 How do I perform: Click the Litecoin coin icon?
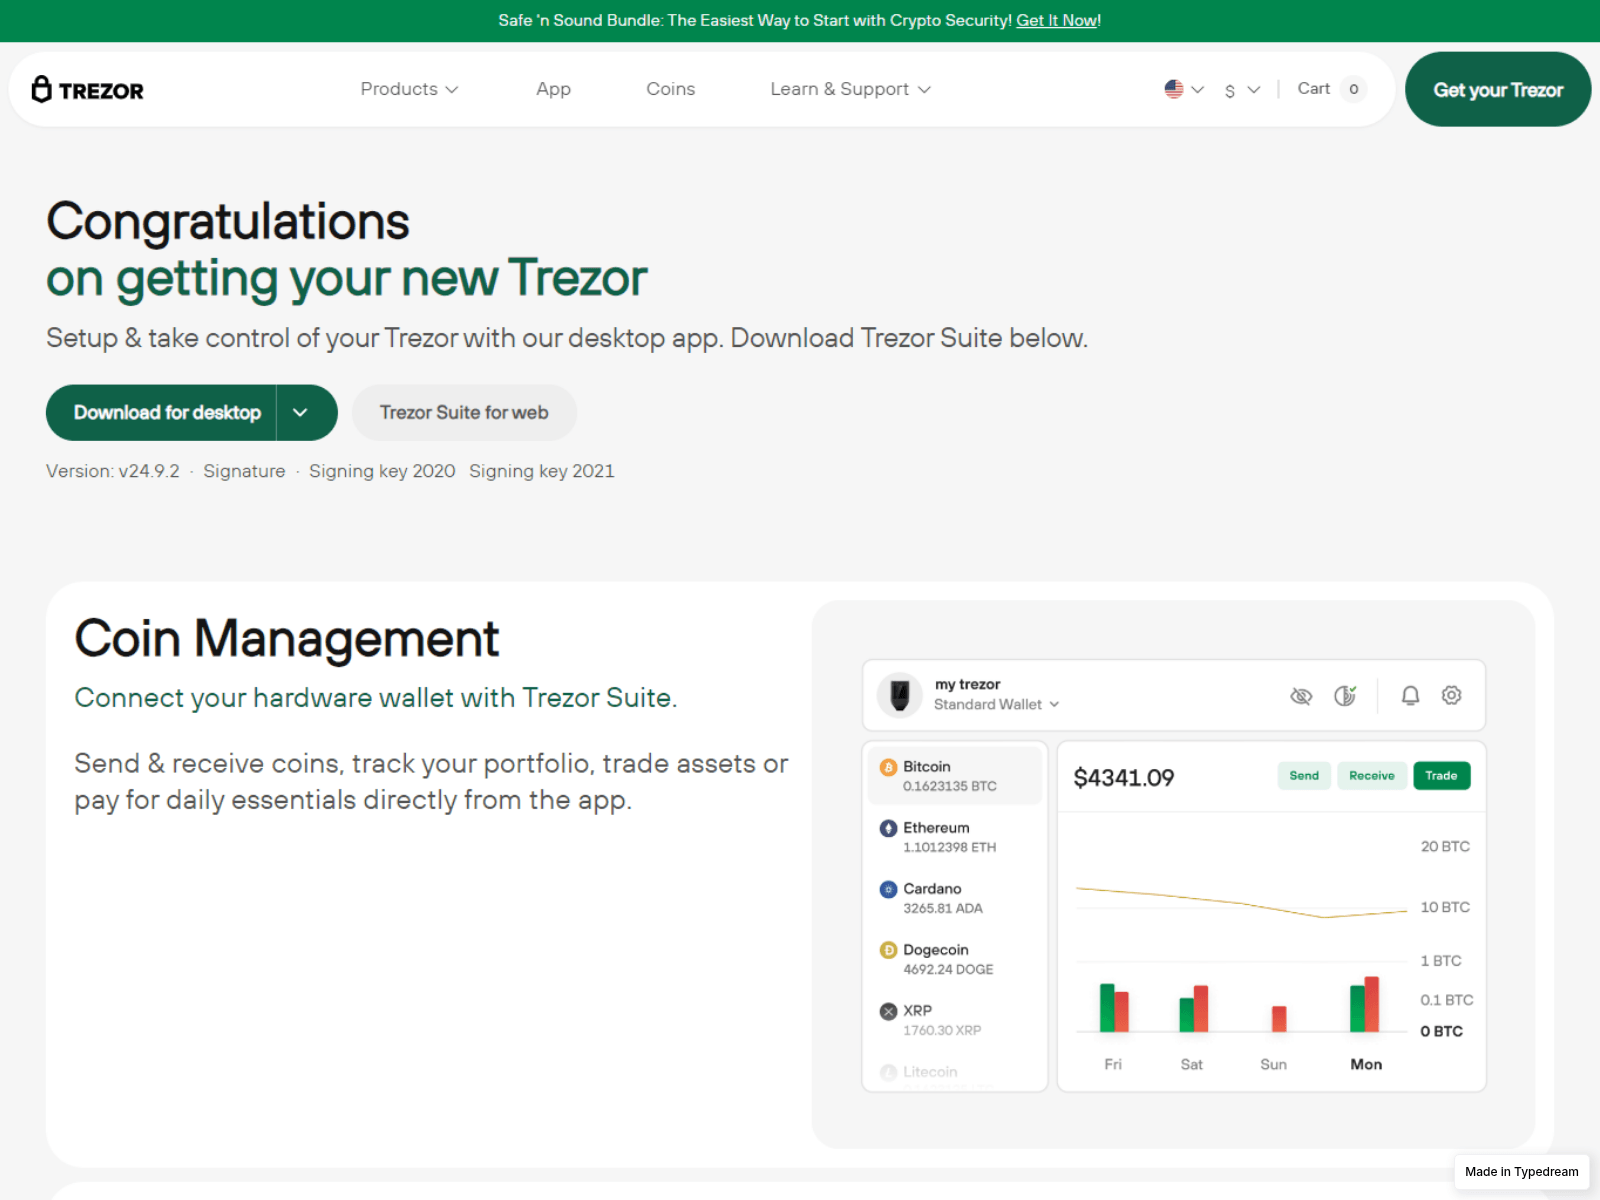888,1072
